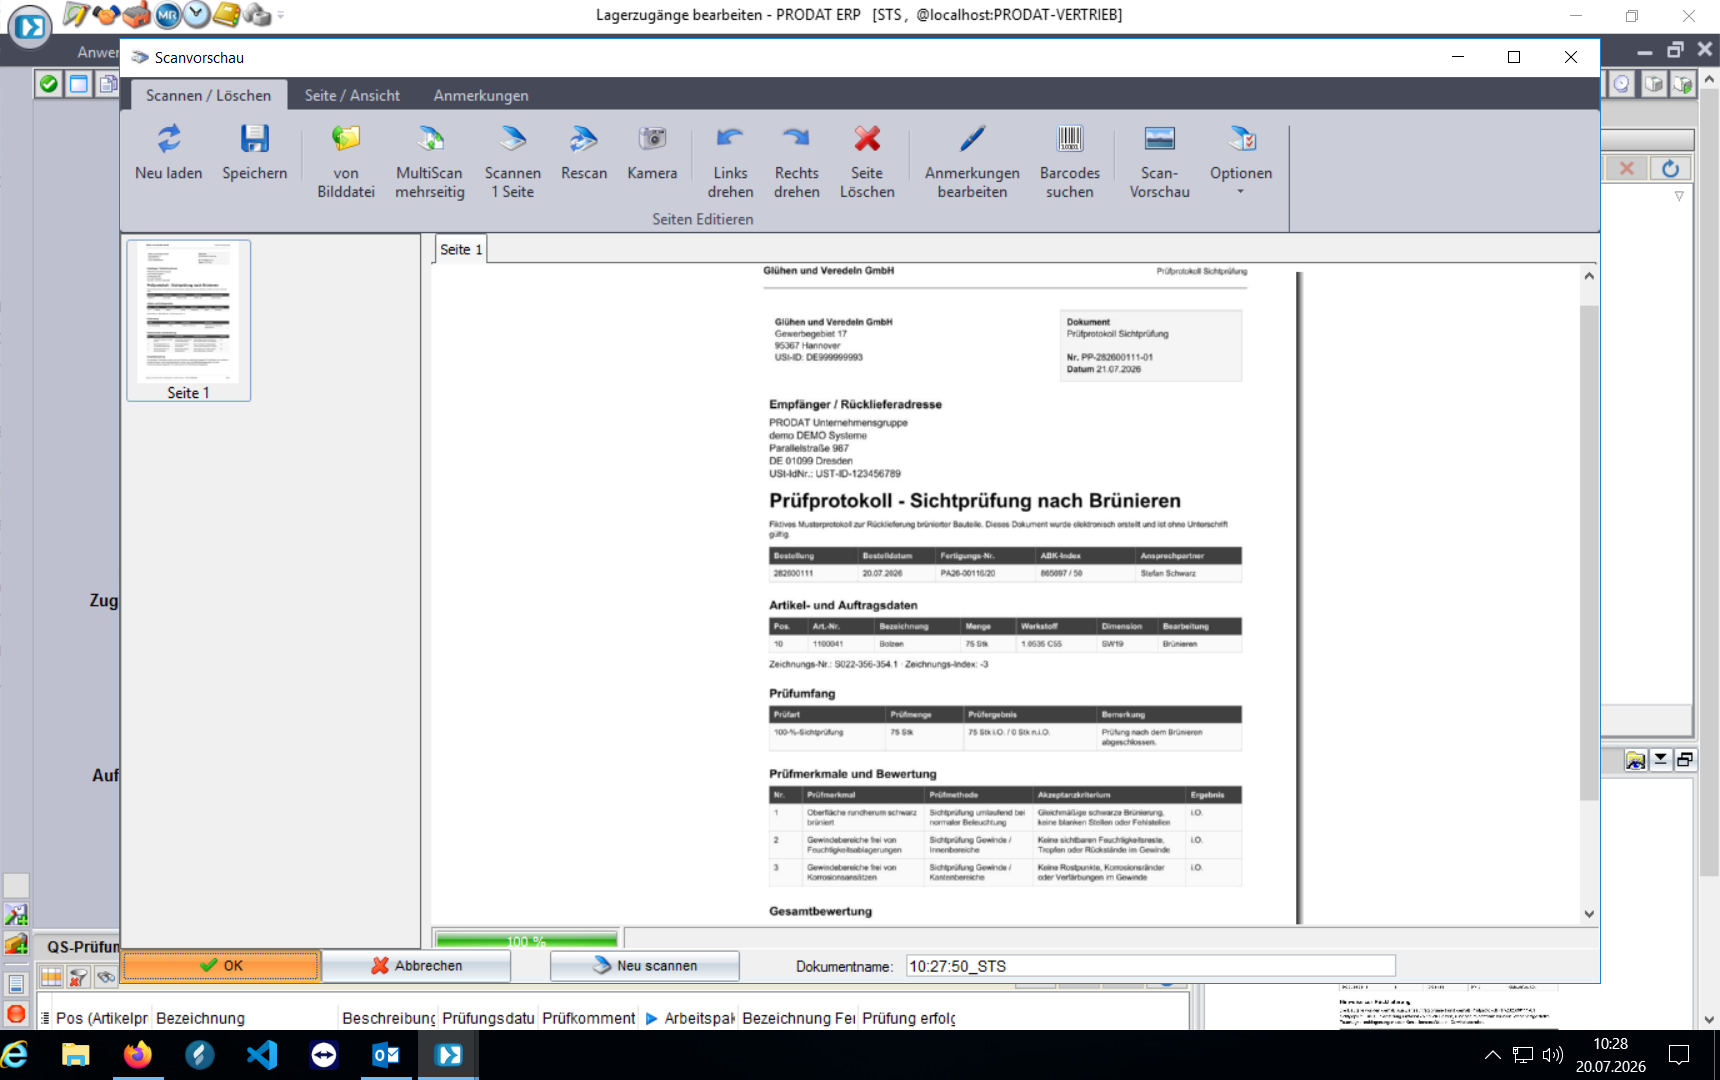The width and height of the screenshot is (1720, 1080).
Task: Open File Explorer from the taskbar
Action: click(x=76, y=1055)
